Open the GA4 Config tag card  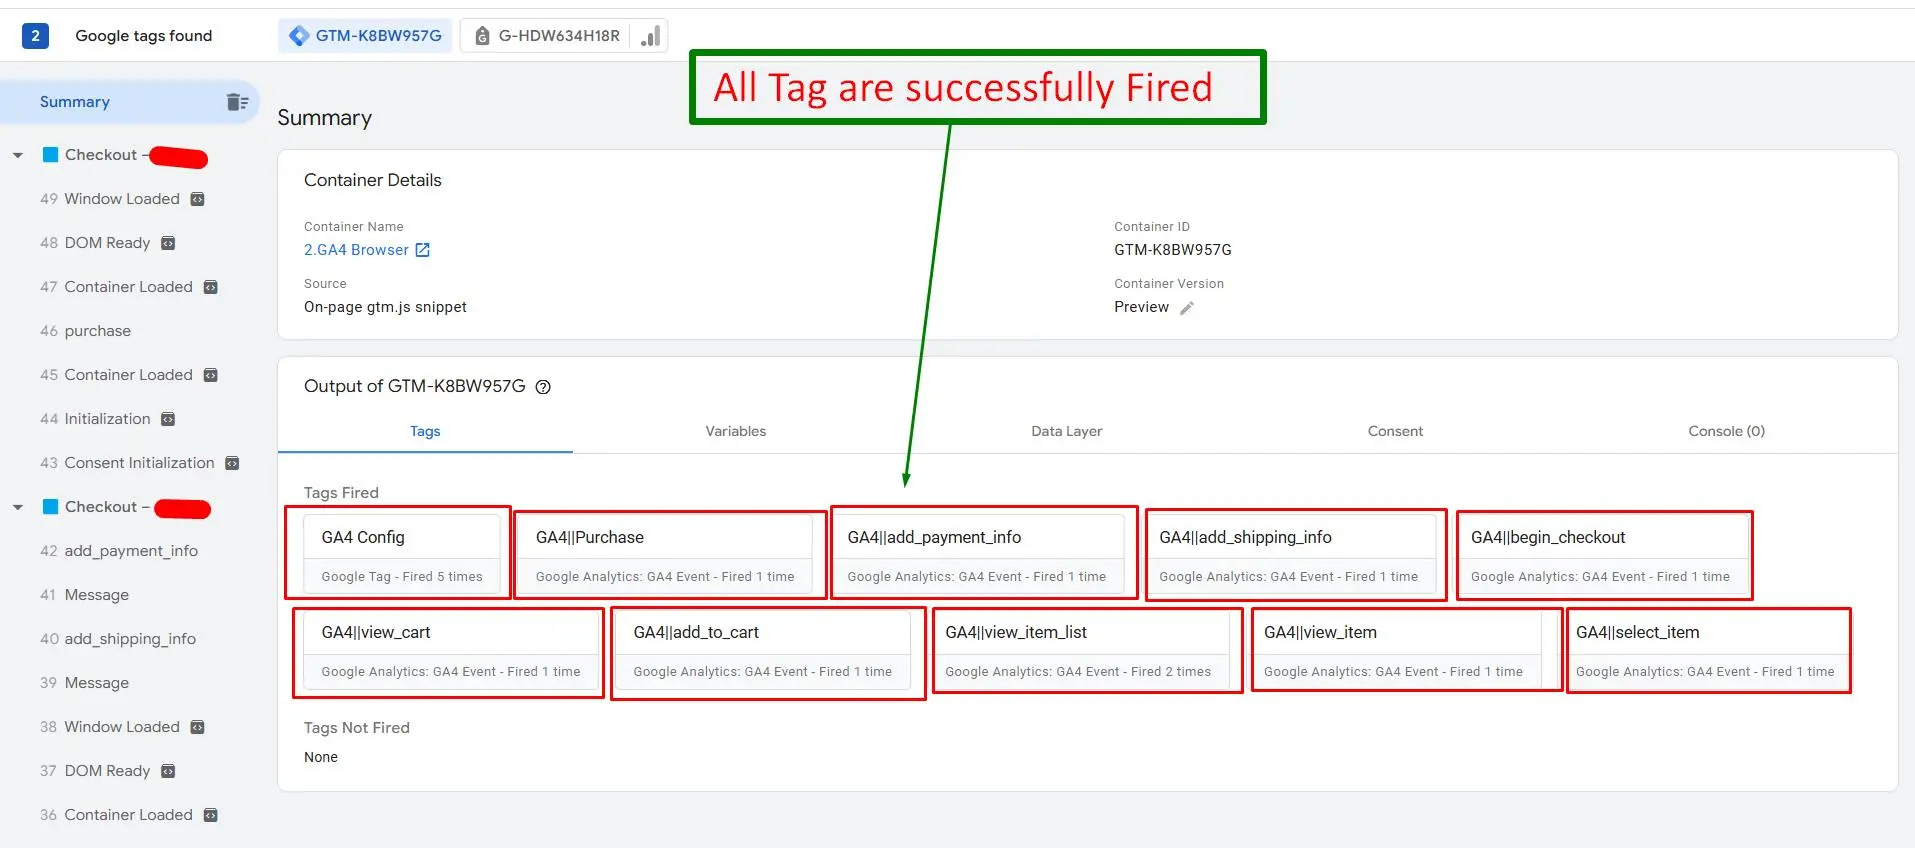401,555
